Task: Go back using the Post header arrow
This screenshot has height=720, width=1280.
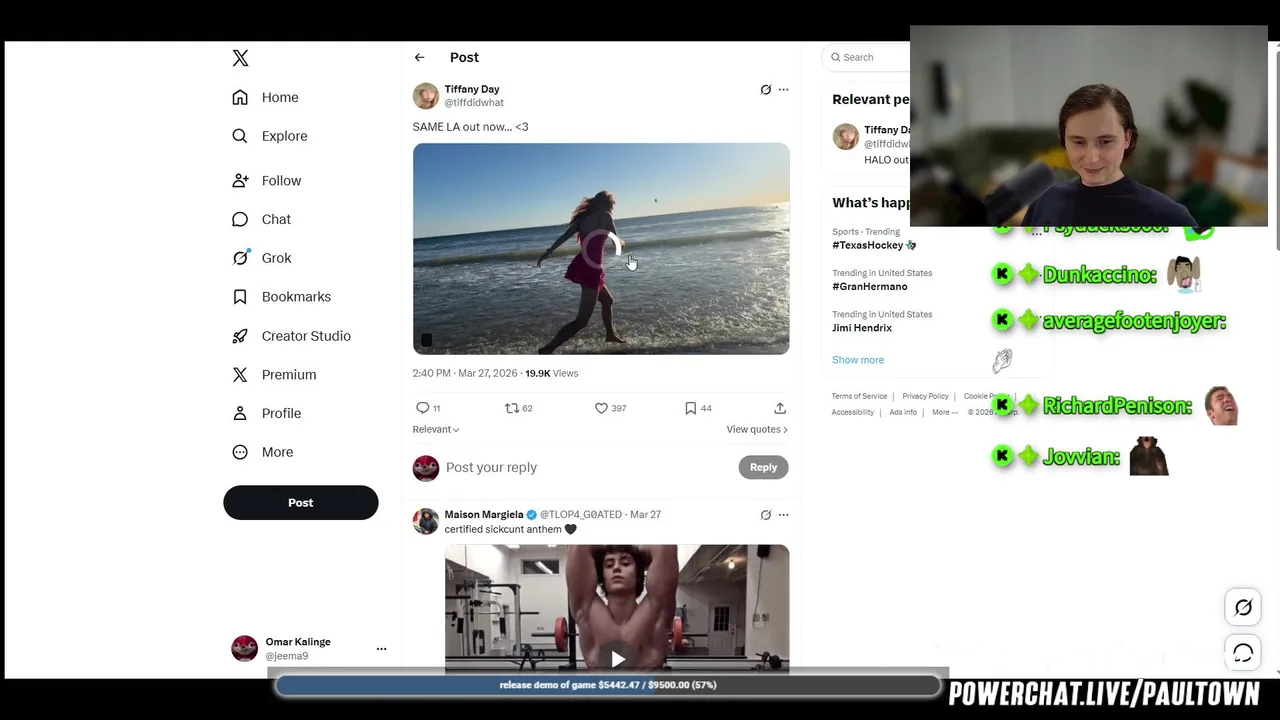Action: coord(419,58)
